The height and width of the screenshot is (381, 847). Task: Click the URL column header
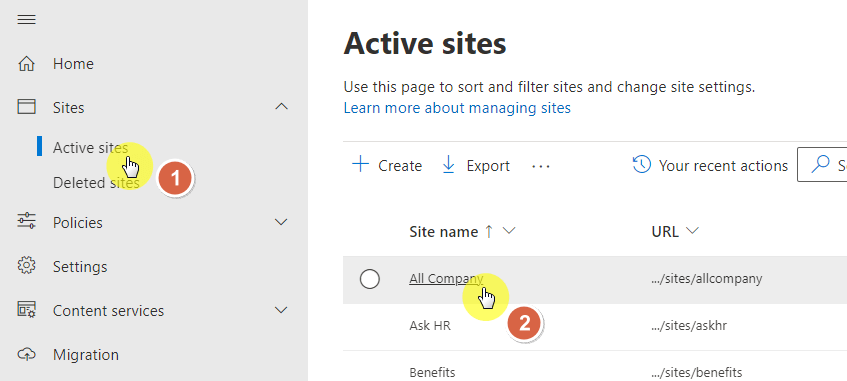pos(665,232)
